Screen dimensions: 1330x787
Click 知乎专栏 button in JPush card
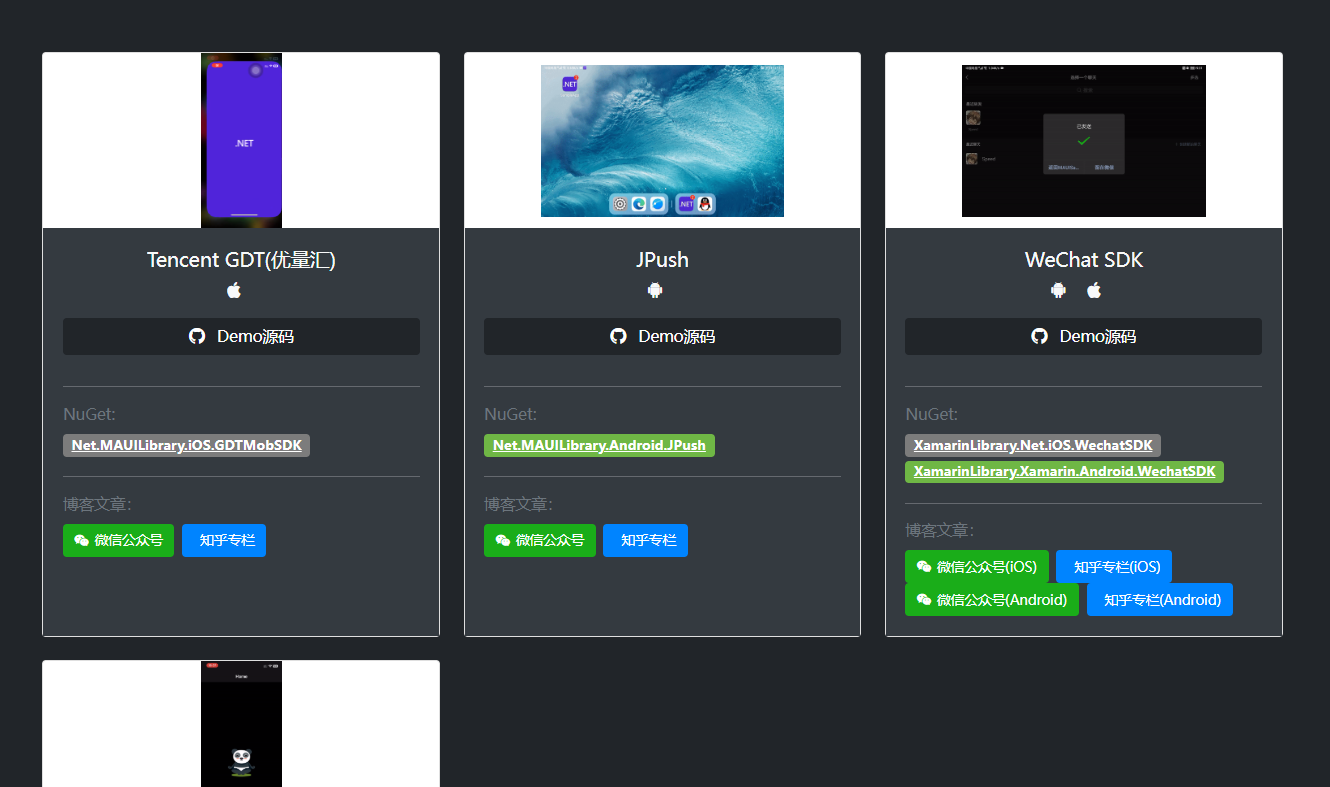click(645, 540)
